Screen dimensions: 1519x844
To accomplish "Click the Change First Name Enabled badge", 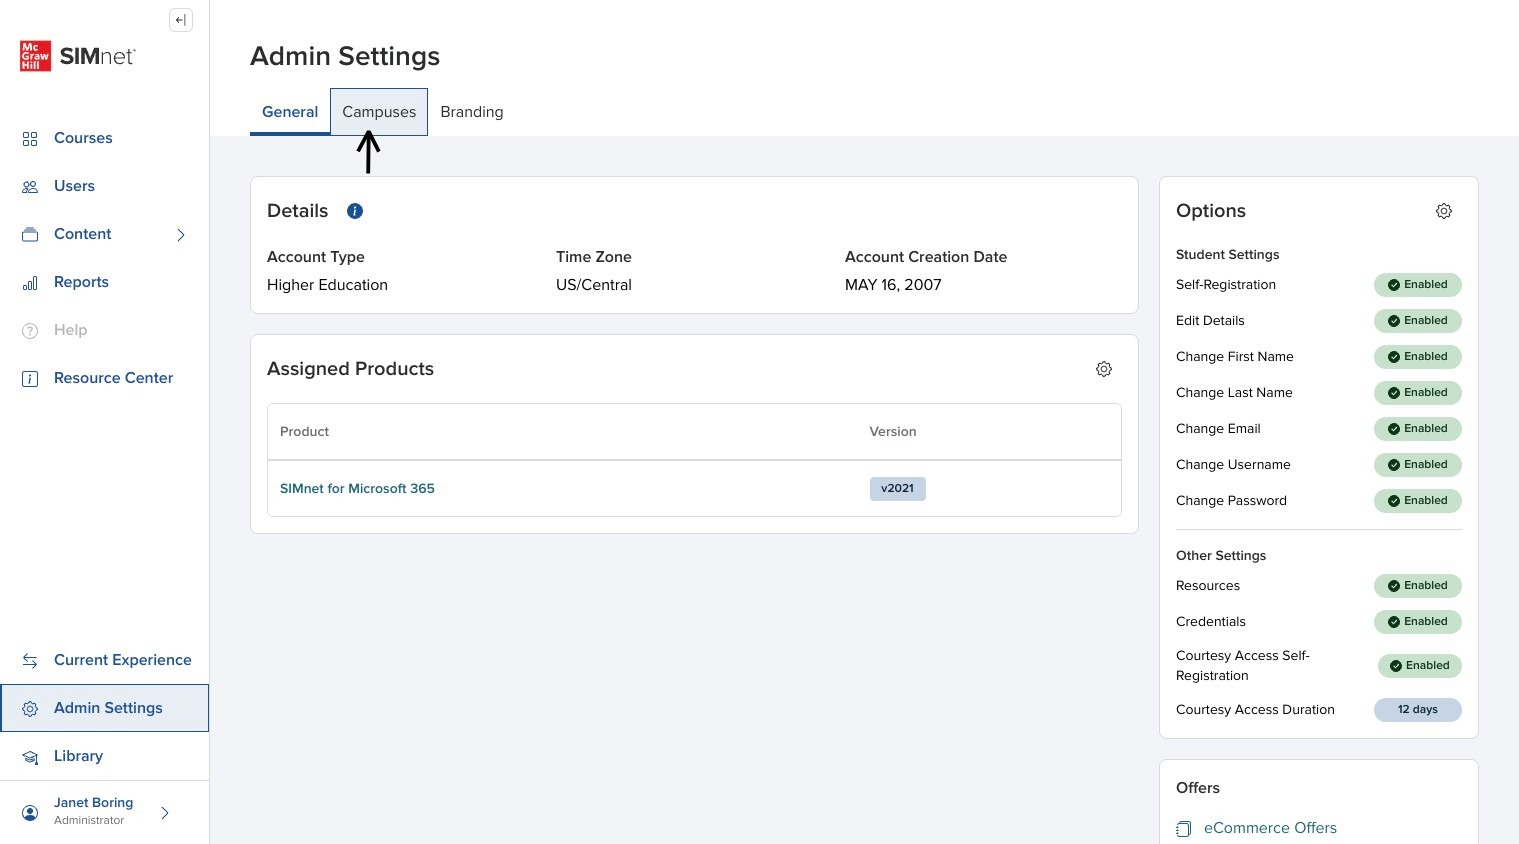I will pyautogui.click(x=1418, y=357).
